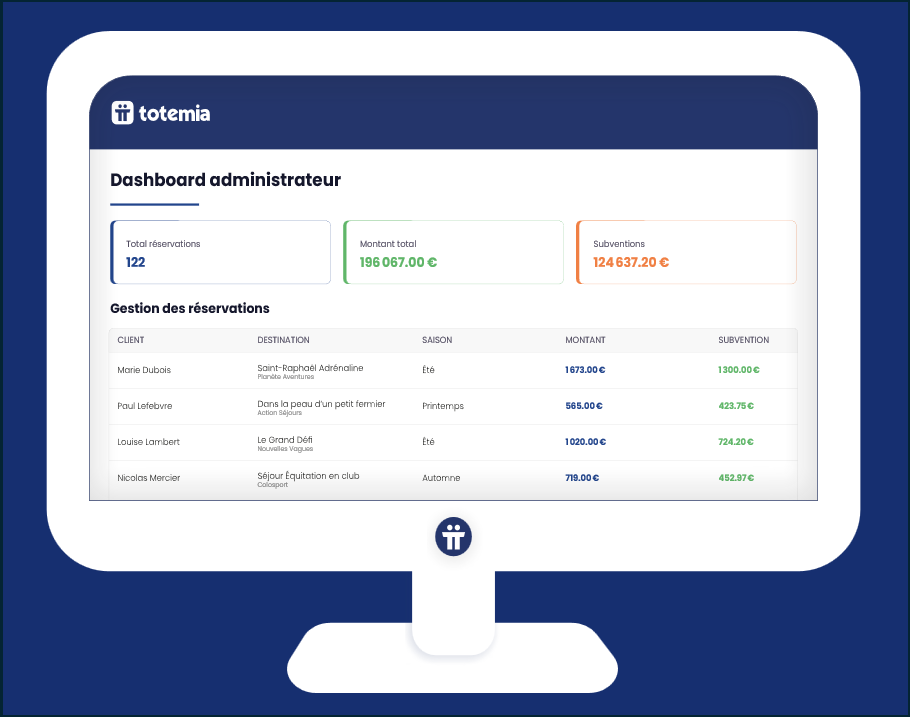Viewport: 910px width, 717px height.
Task: Click the 724.20 € subvention
Action: tap(736, 442)
